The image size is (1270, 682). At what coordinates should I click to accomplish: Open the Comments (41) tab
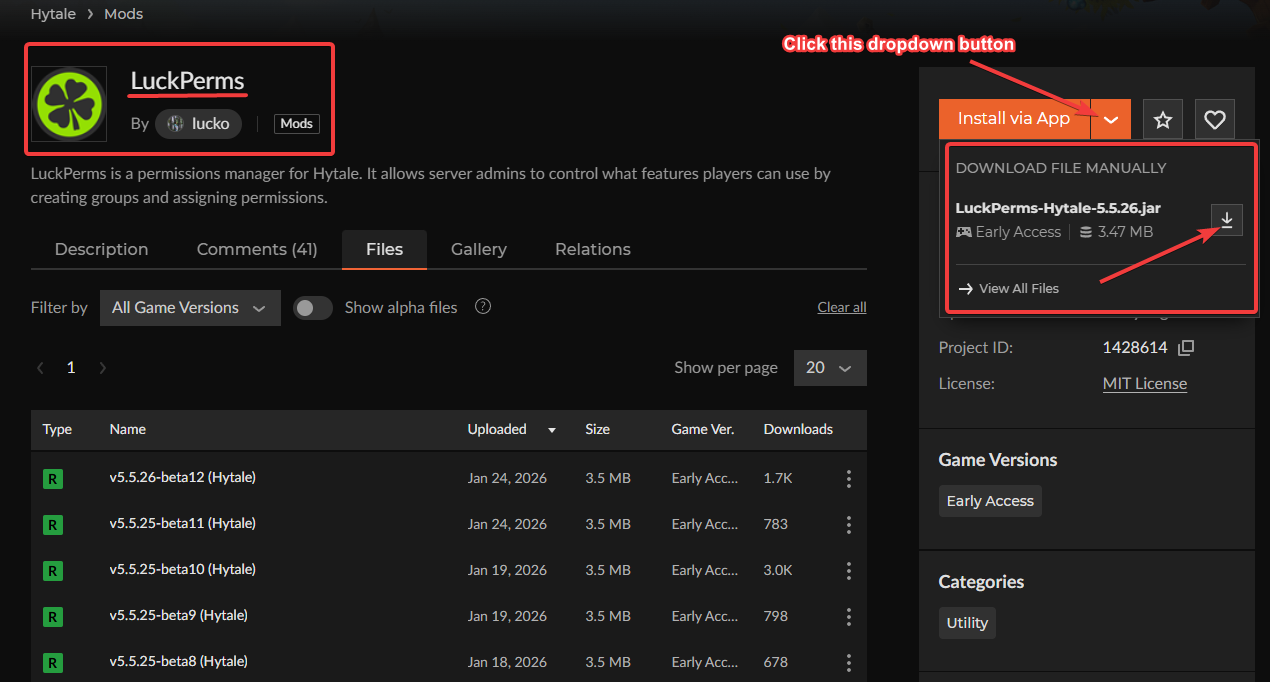click(x=257, y=249)
